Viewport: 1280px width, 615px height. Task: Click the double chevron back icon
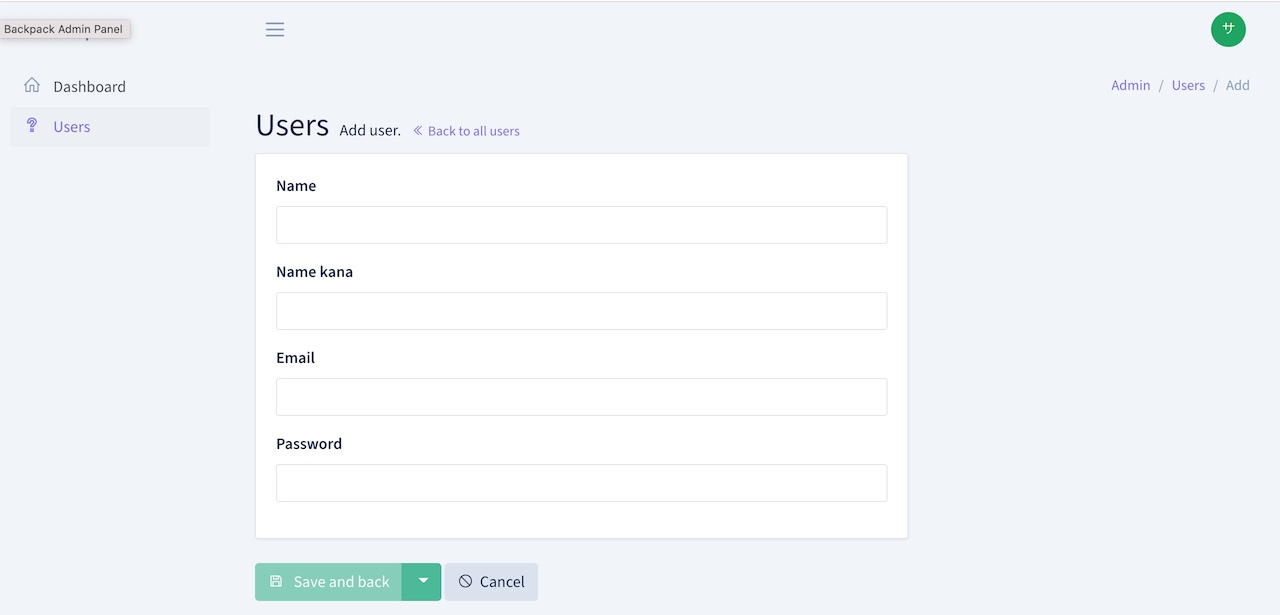point(418,131)
